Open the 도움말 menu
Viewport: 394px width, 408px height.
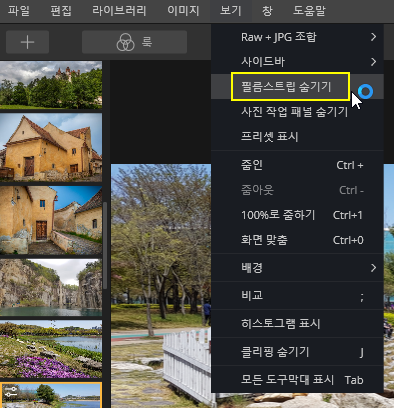309,11
